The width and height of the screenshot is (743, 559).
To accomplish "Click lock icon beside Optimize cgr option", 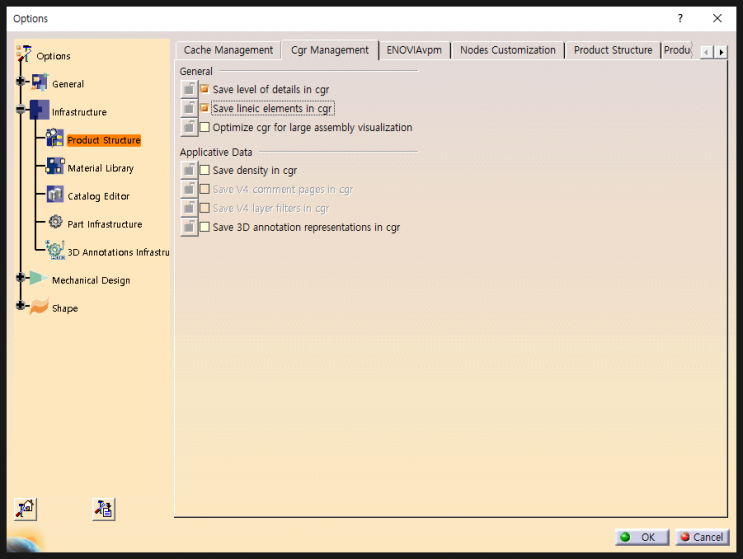I will pyautogui.click(x=189, y=127).
